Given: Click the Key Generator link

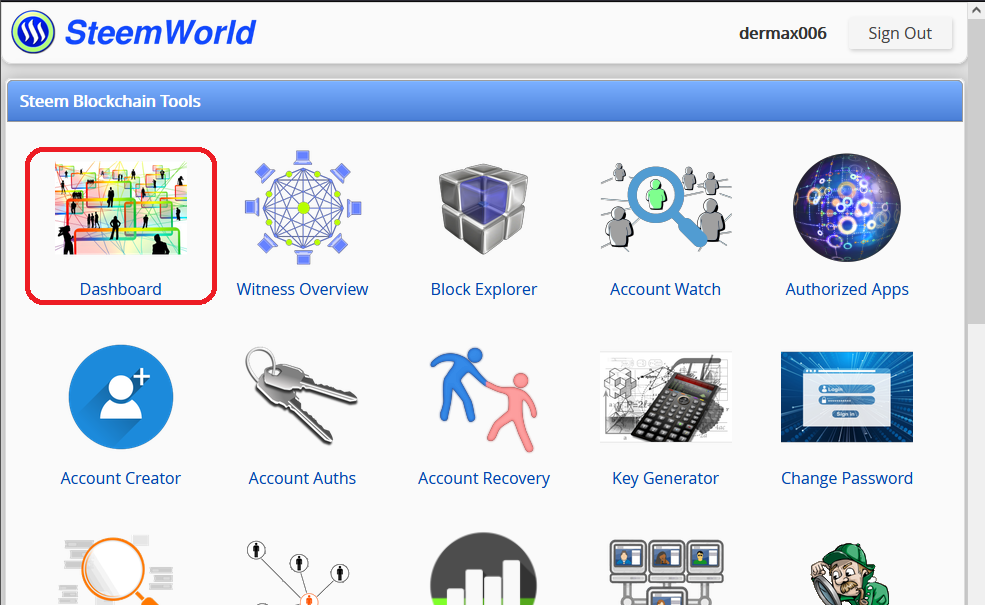Looking at the screenshot, I should click(665, 479).
